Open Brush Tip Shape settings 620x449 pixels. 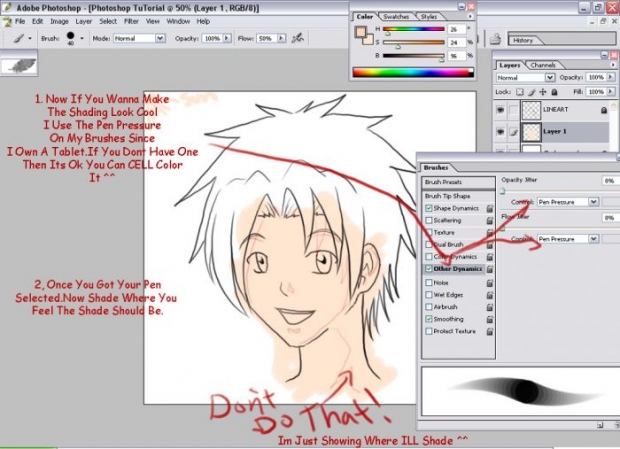coord(458,196)
